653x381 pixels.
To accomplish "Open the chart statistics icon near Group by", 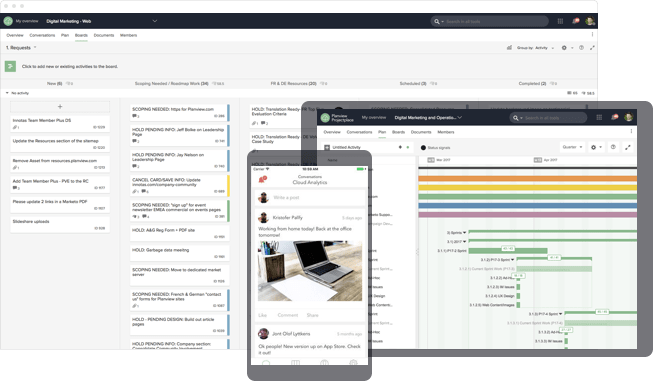I will [509, 48].
